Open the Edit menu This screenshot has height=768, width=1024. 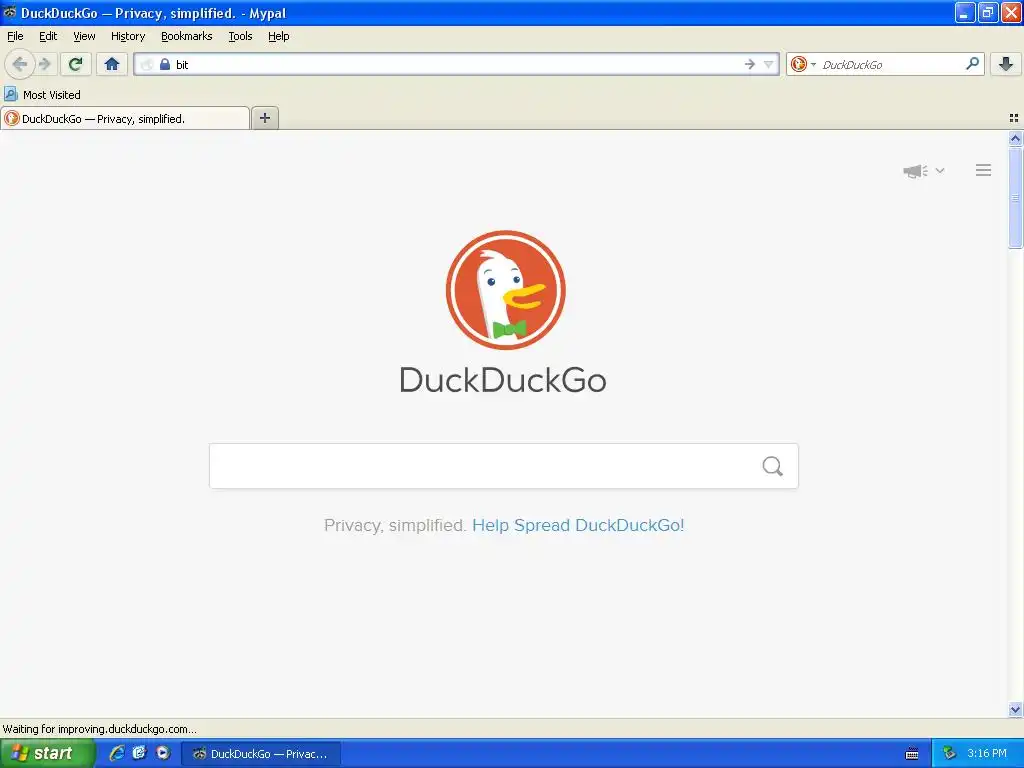click(x=48, y=36)
